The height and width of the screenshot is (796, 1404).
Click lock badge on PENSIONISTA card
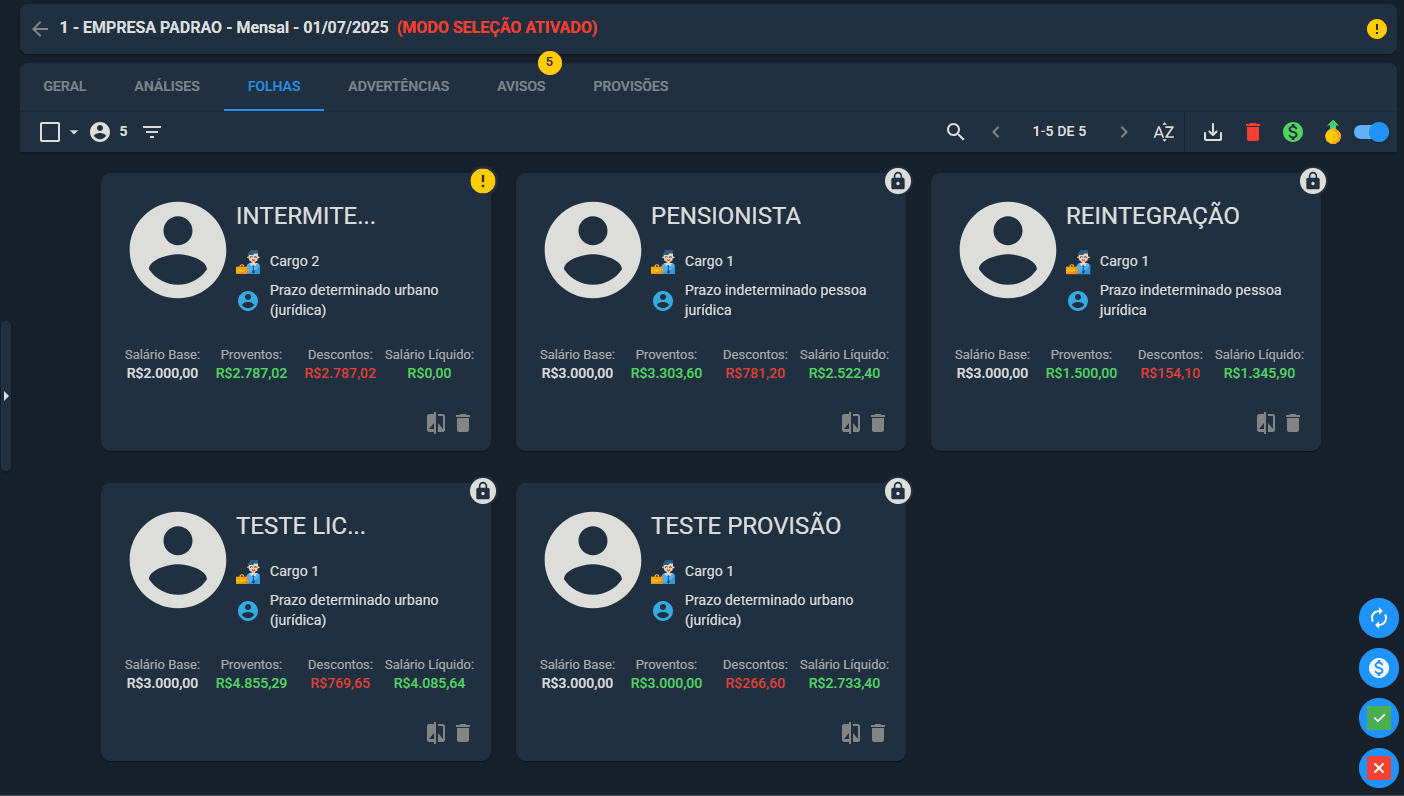(x=898, y=181)
